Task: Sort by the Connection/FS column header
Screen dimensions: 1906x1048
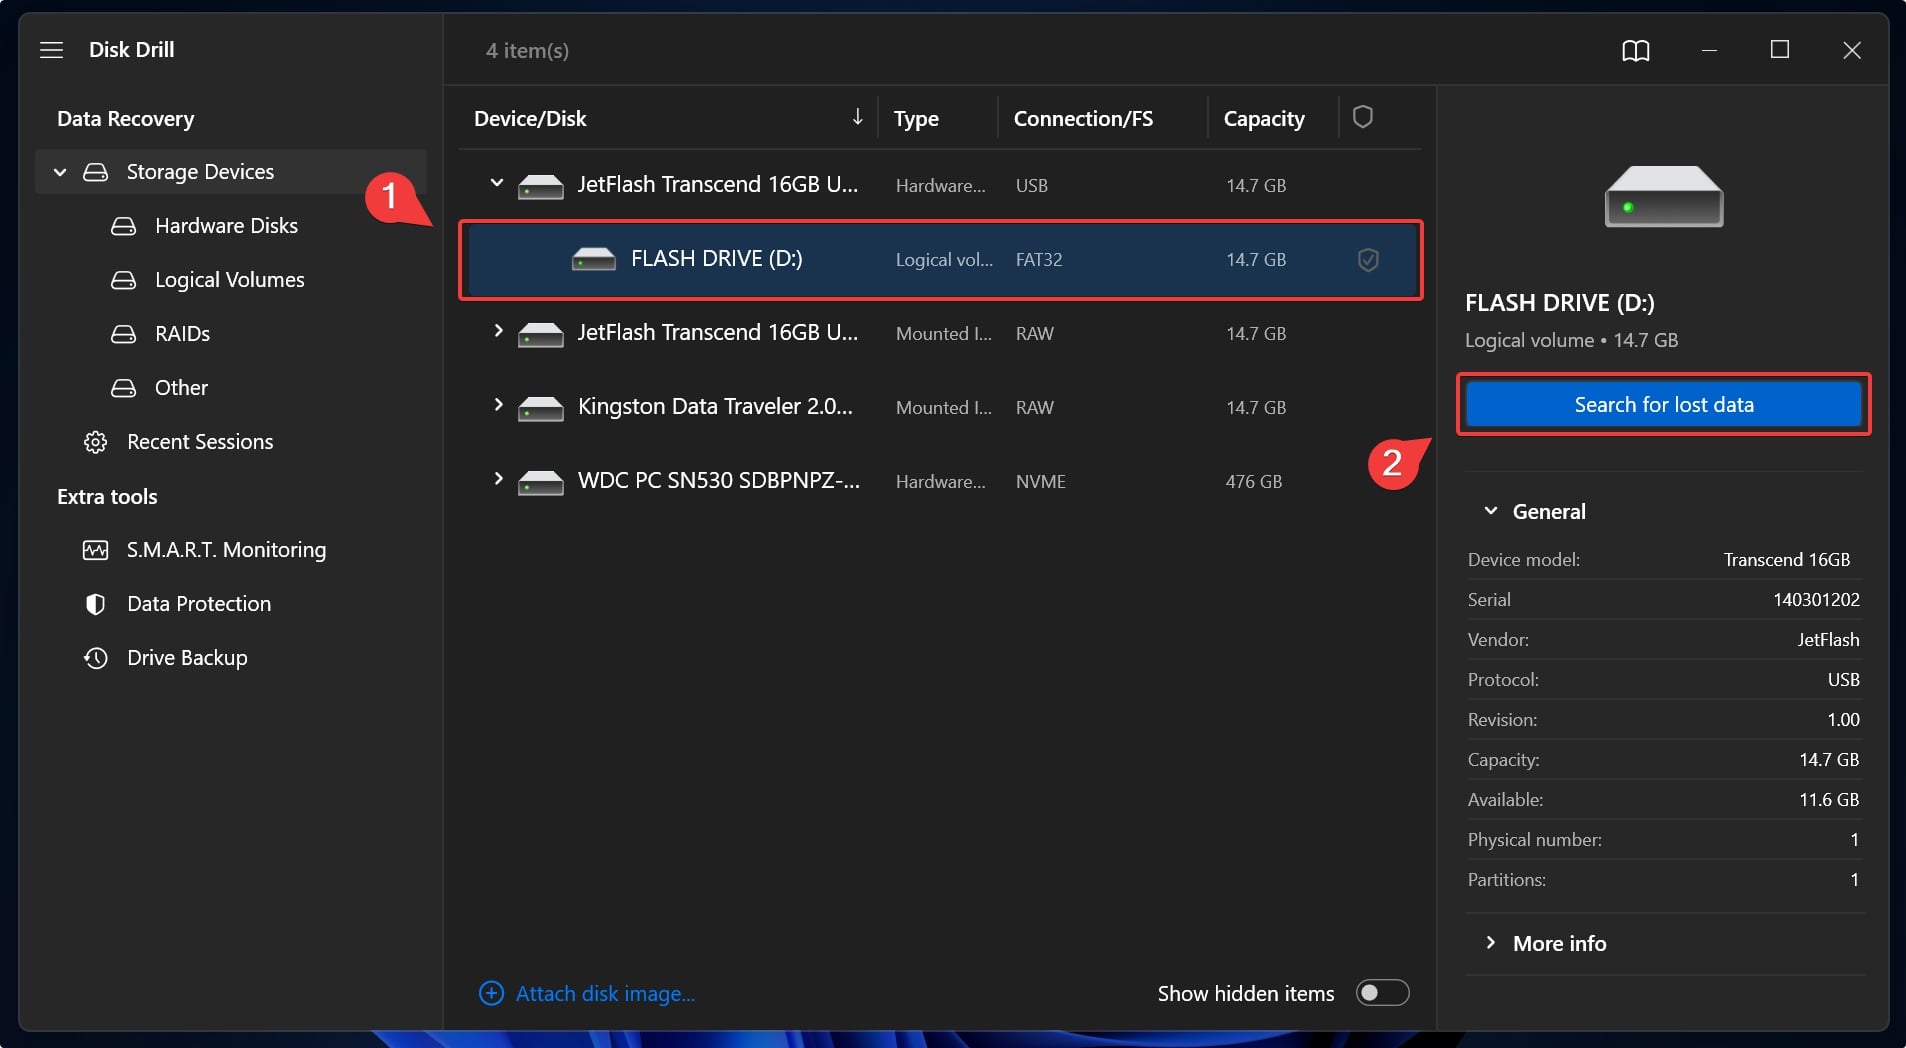Action: click(1083, 119)
